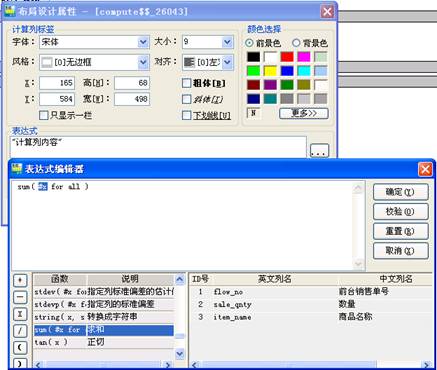The width and height of the screenshot is (437, 370).
Task: Select the sale_qnty column row
Action: 312,304
